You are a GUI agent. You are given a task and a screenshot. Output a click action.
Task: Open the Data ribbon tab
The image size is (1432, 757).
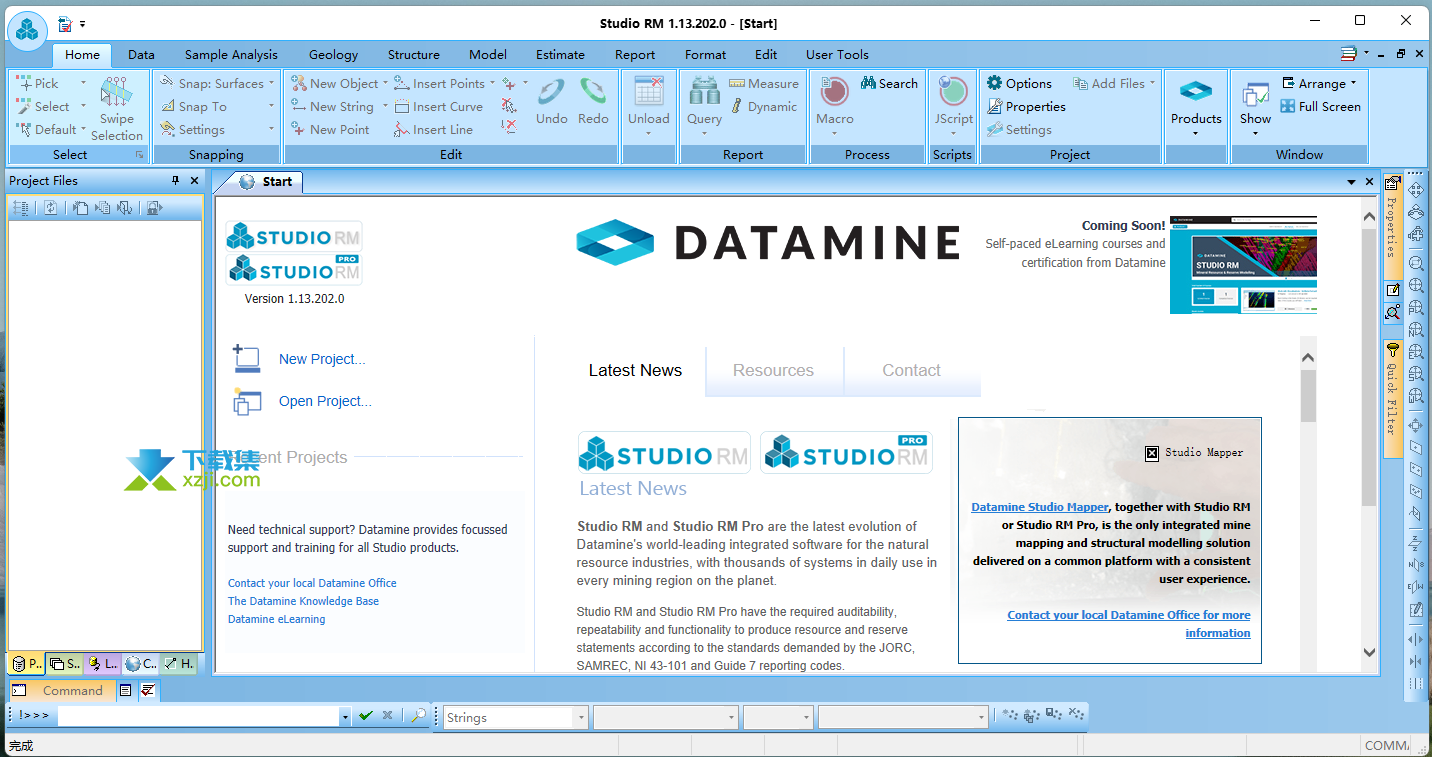click(141, 55)
